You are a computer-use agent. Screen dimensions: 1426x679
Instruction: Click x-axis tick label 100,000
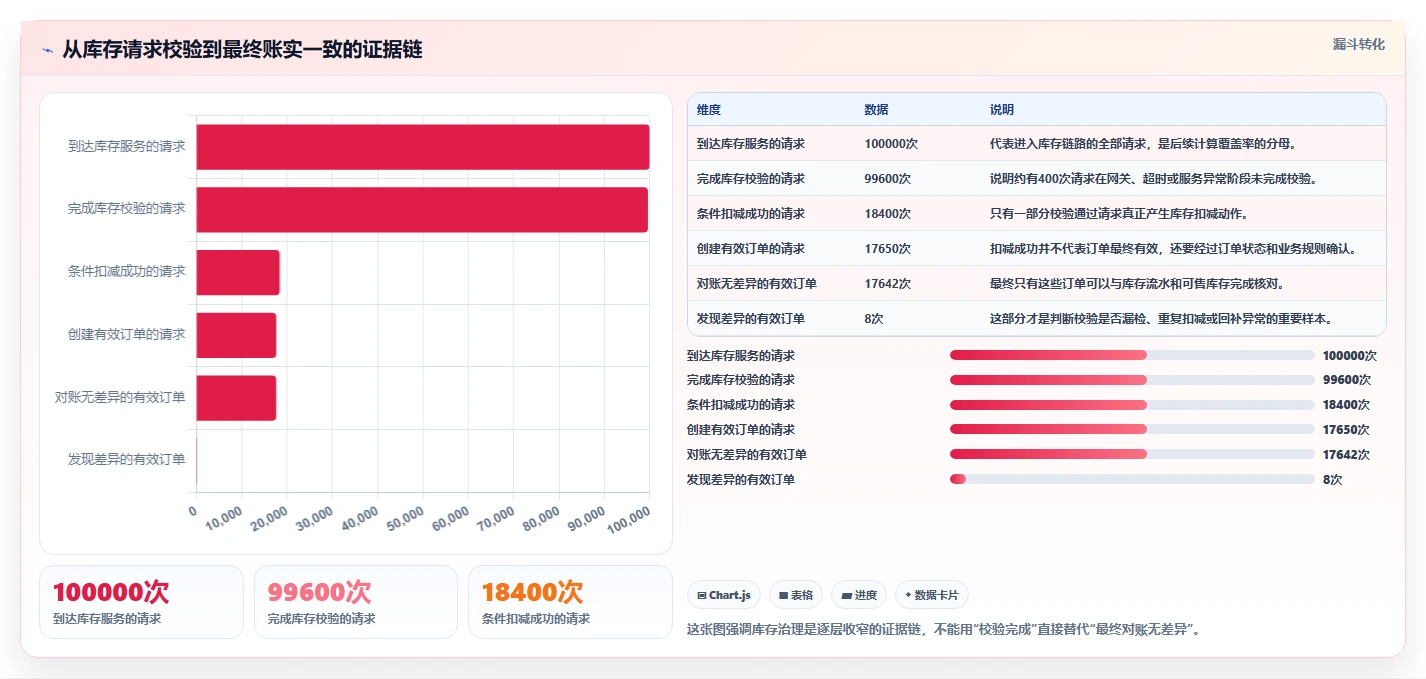[x=629, y=518]
